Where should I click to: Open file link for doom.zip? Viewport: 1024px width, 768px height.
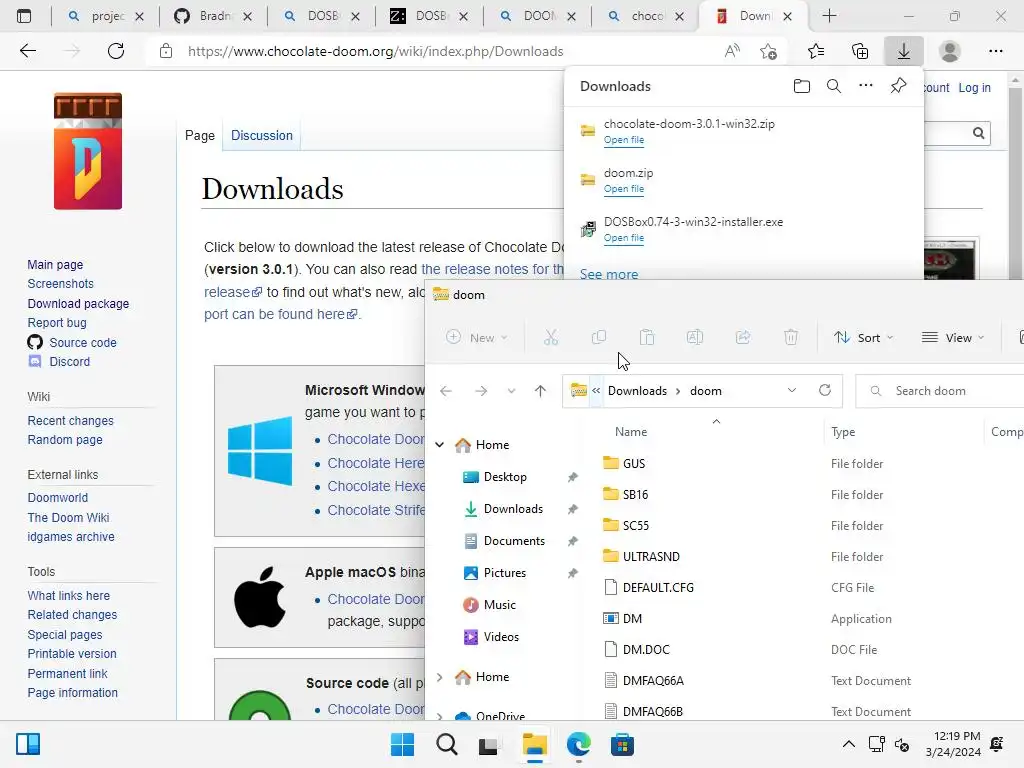click(x=624, y=189)
